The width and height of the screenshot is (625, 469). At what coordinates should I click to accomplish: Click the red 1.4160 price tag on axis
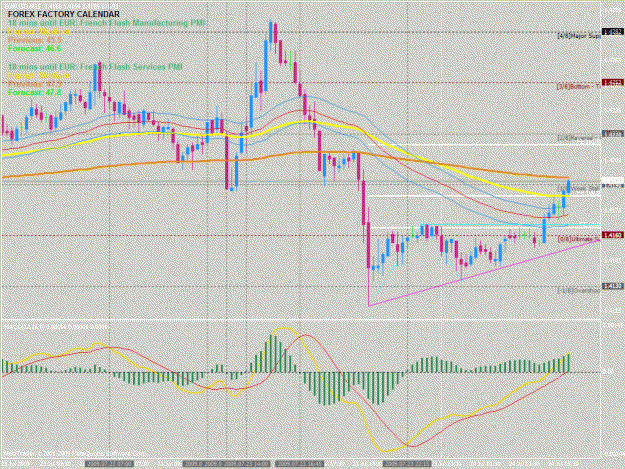pyautogui.click(x=612, y=235)
